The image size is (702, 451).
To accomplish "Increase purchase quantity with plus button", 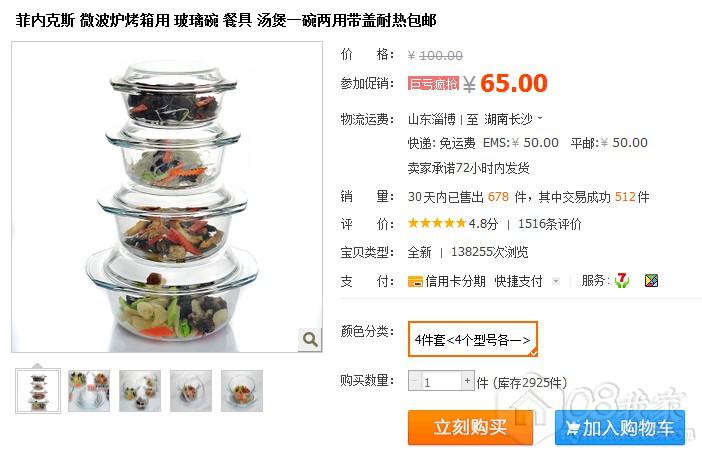I will tap(467, 381).
